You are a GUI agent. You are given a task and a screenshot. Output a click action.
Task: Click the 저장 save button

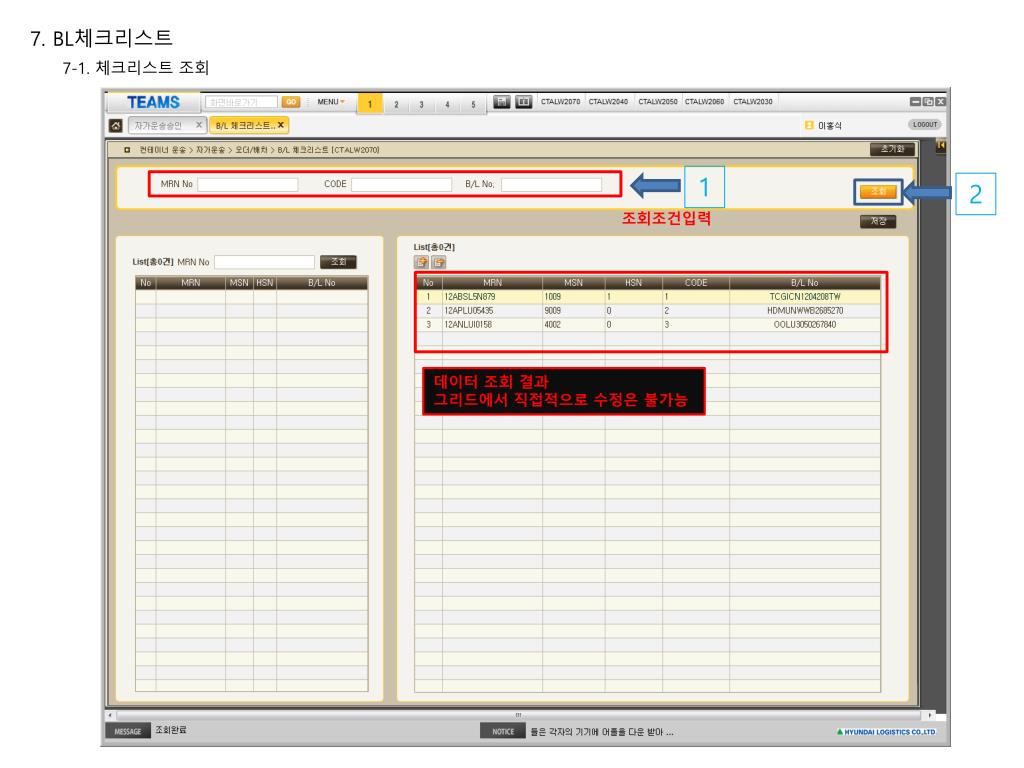[x=878, y=221]
